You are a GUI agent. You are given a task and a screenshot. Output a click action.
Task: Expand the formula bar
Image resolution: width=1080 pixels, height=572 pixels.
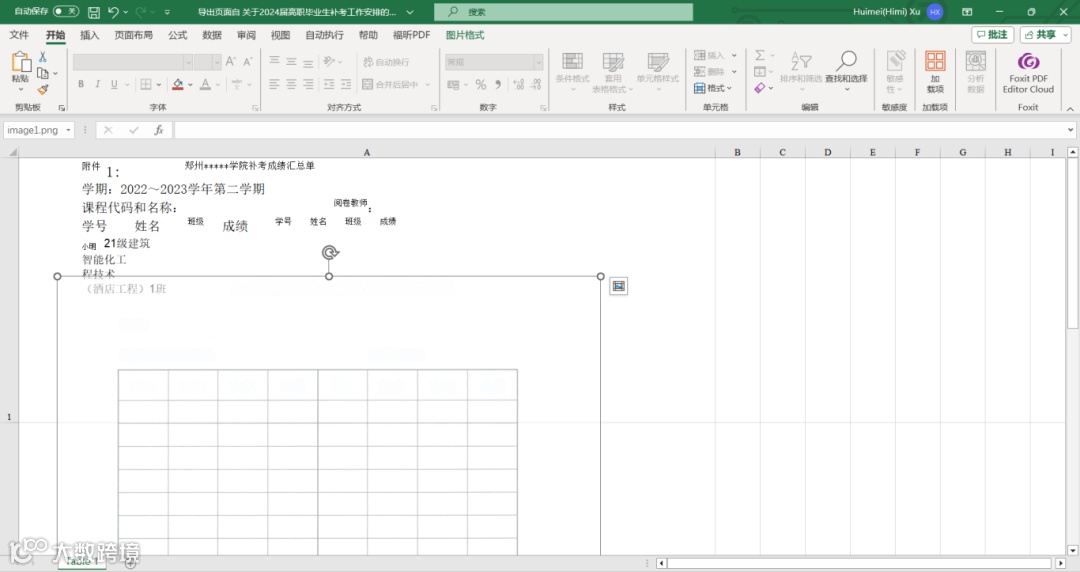click(x=1070, y=130)
